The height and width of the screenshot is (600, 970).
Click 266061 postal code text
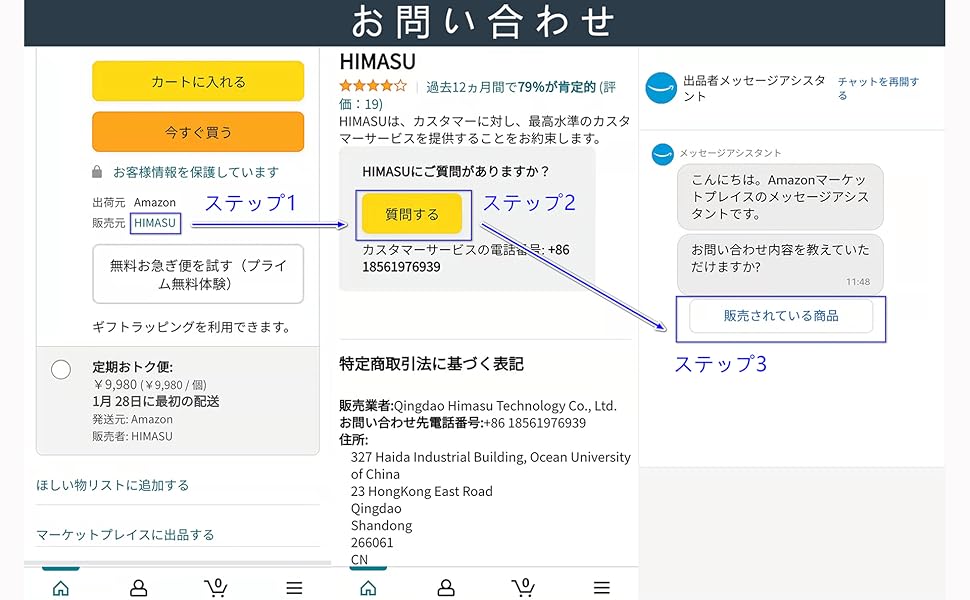[372, 542]
